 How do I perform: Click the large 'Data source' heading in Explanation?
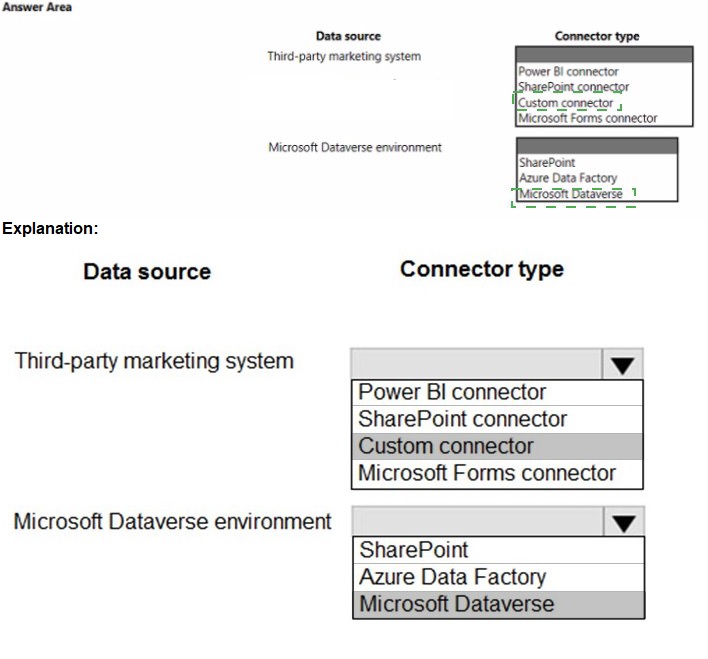(x=147, y=272)
